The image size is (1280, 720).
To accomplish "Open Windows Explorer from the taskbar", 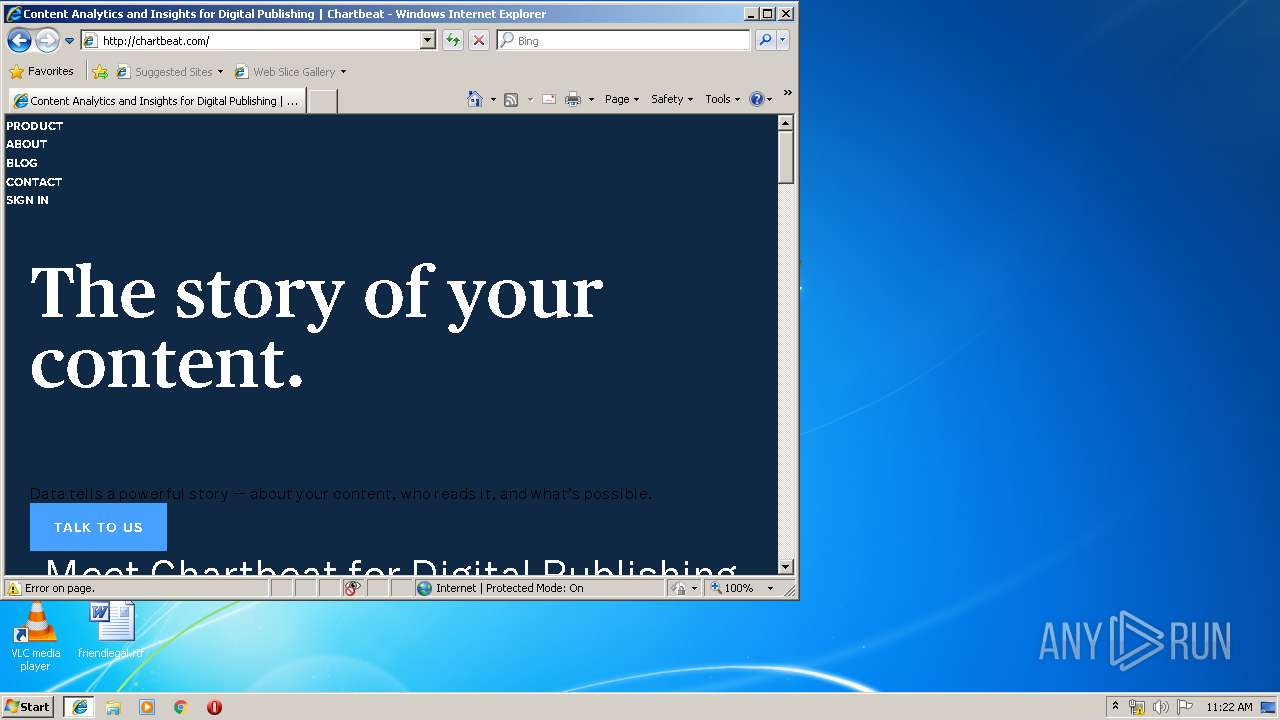I will pos(113,707).
